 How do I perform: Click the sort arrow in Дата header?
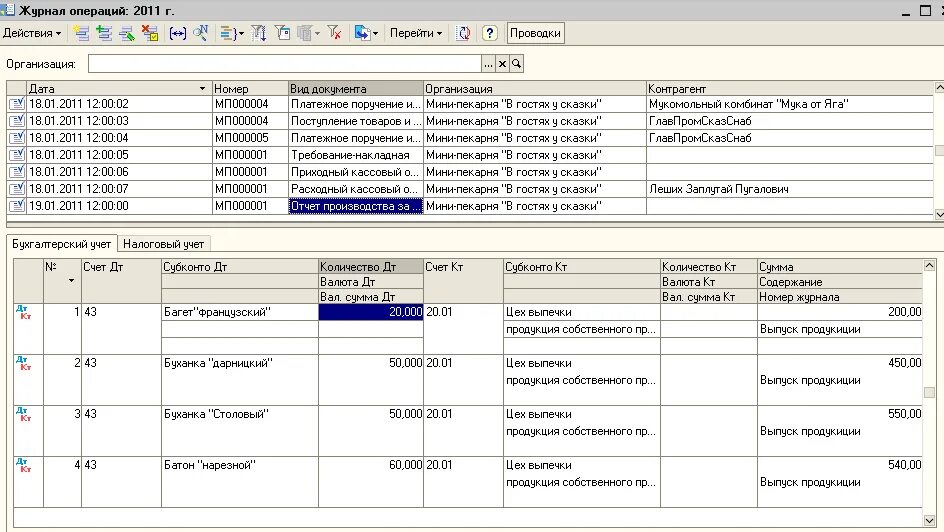click(202, 88)
